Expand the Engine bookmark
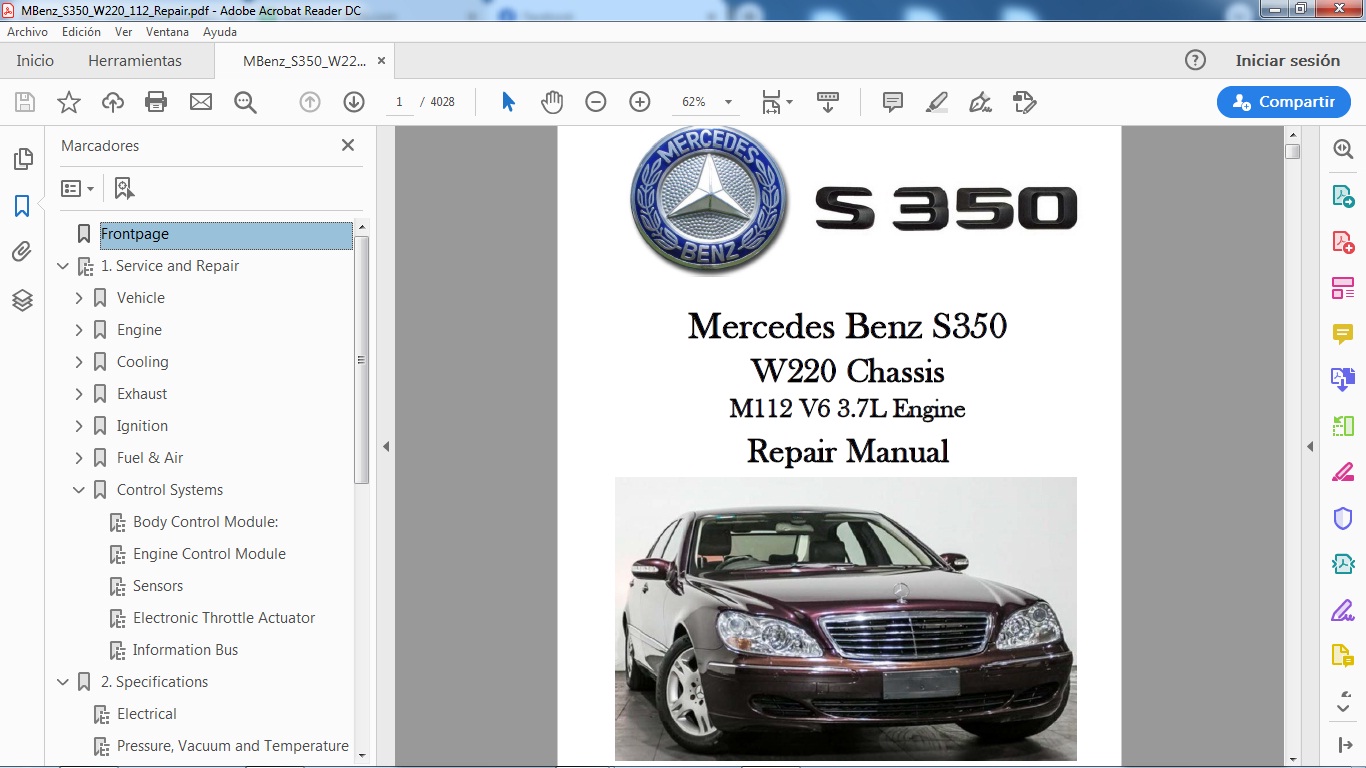Image resolution: width=1366 pixels, height=768 pixels. pyautogui.click(x=79, y=329)
